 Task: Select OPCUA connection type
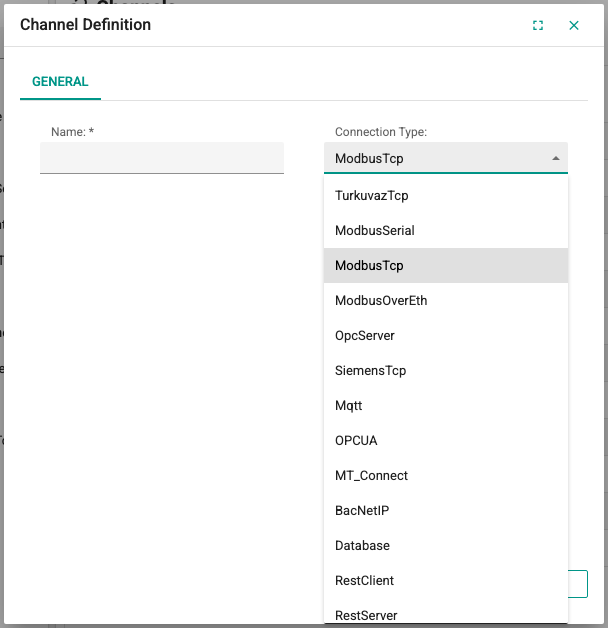tap(446, 440)
